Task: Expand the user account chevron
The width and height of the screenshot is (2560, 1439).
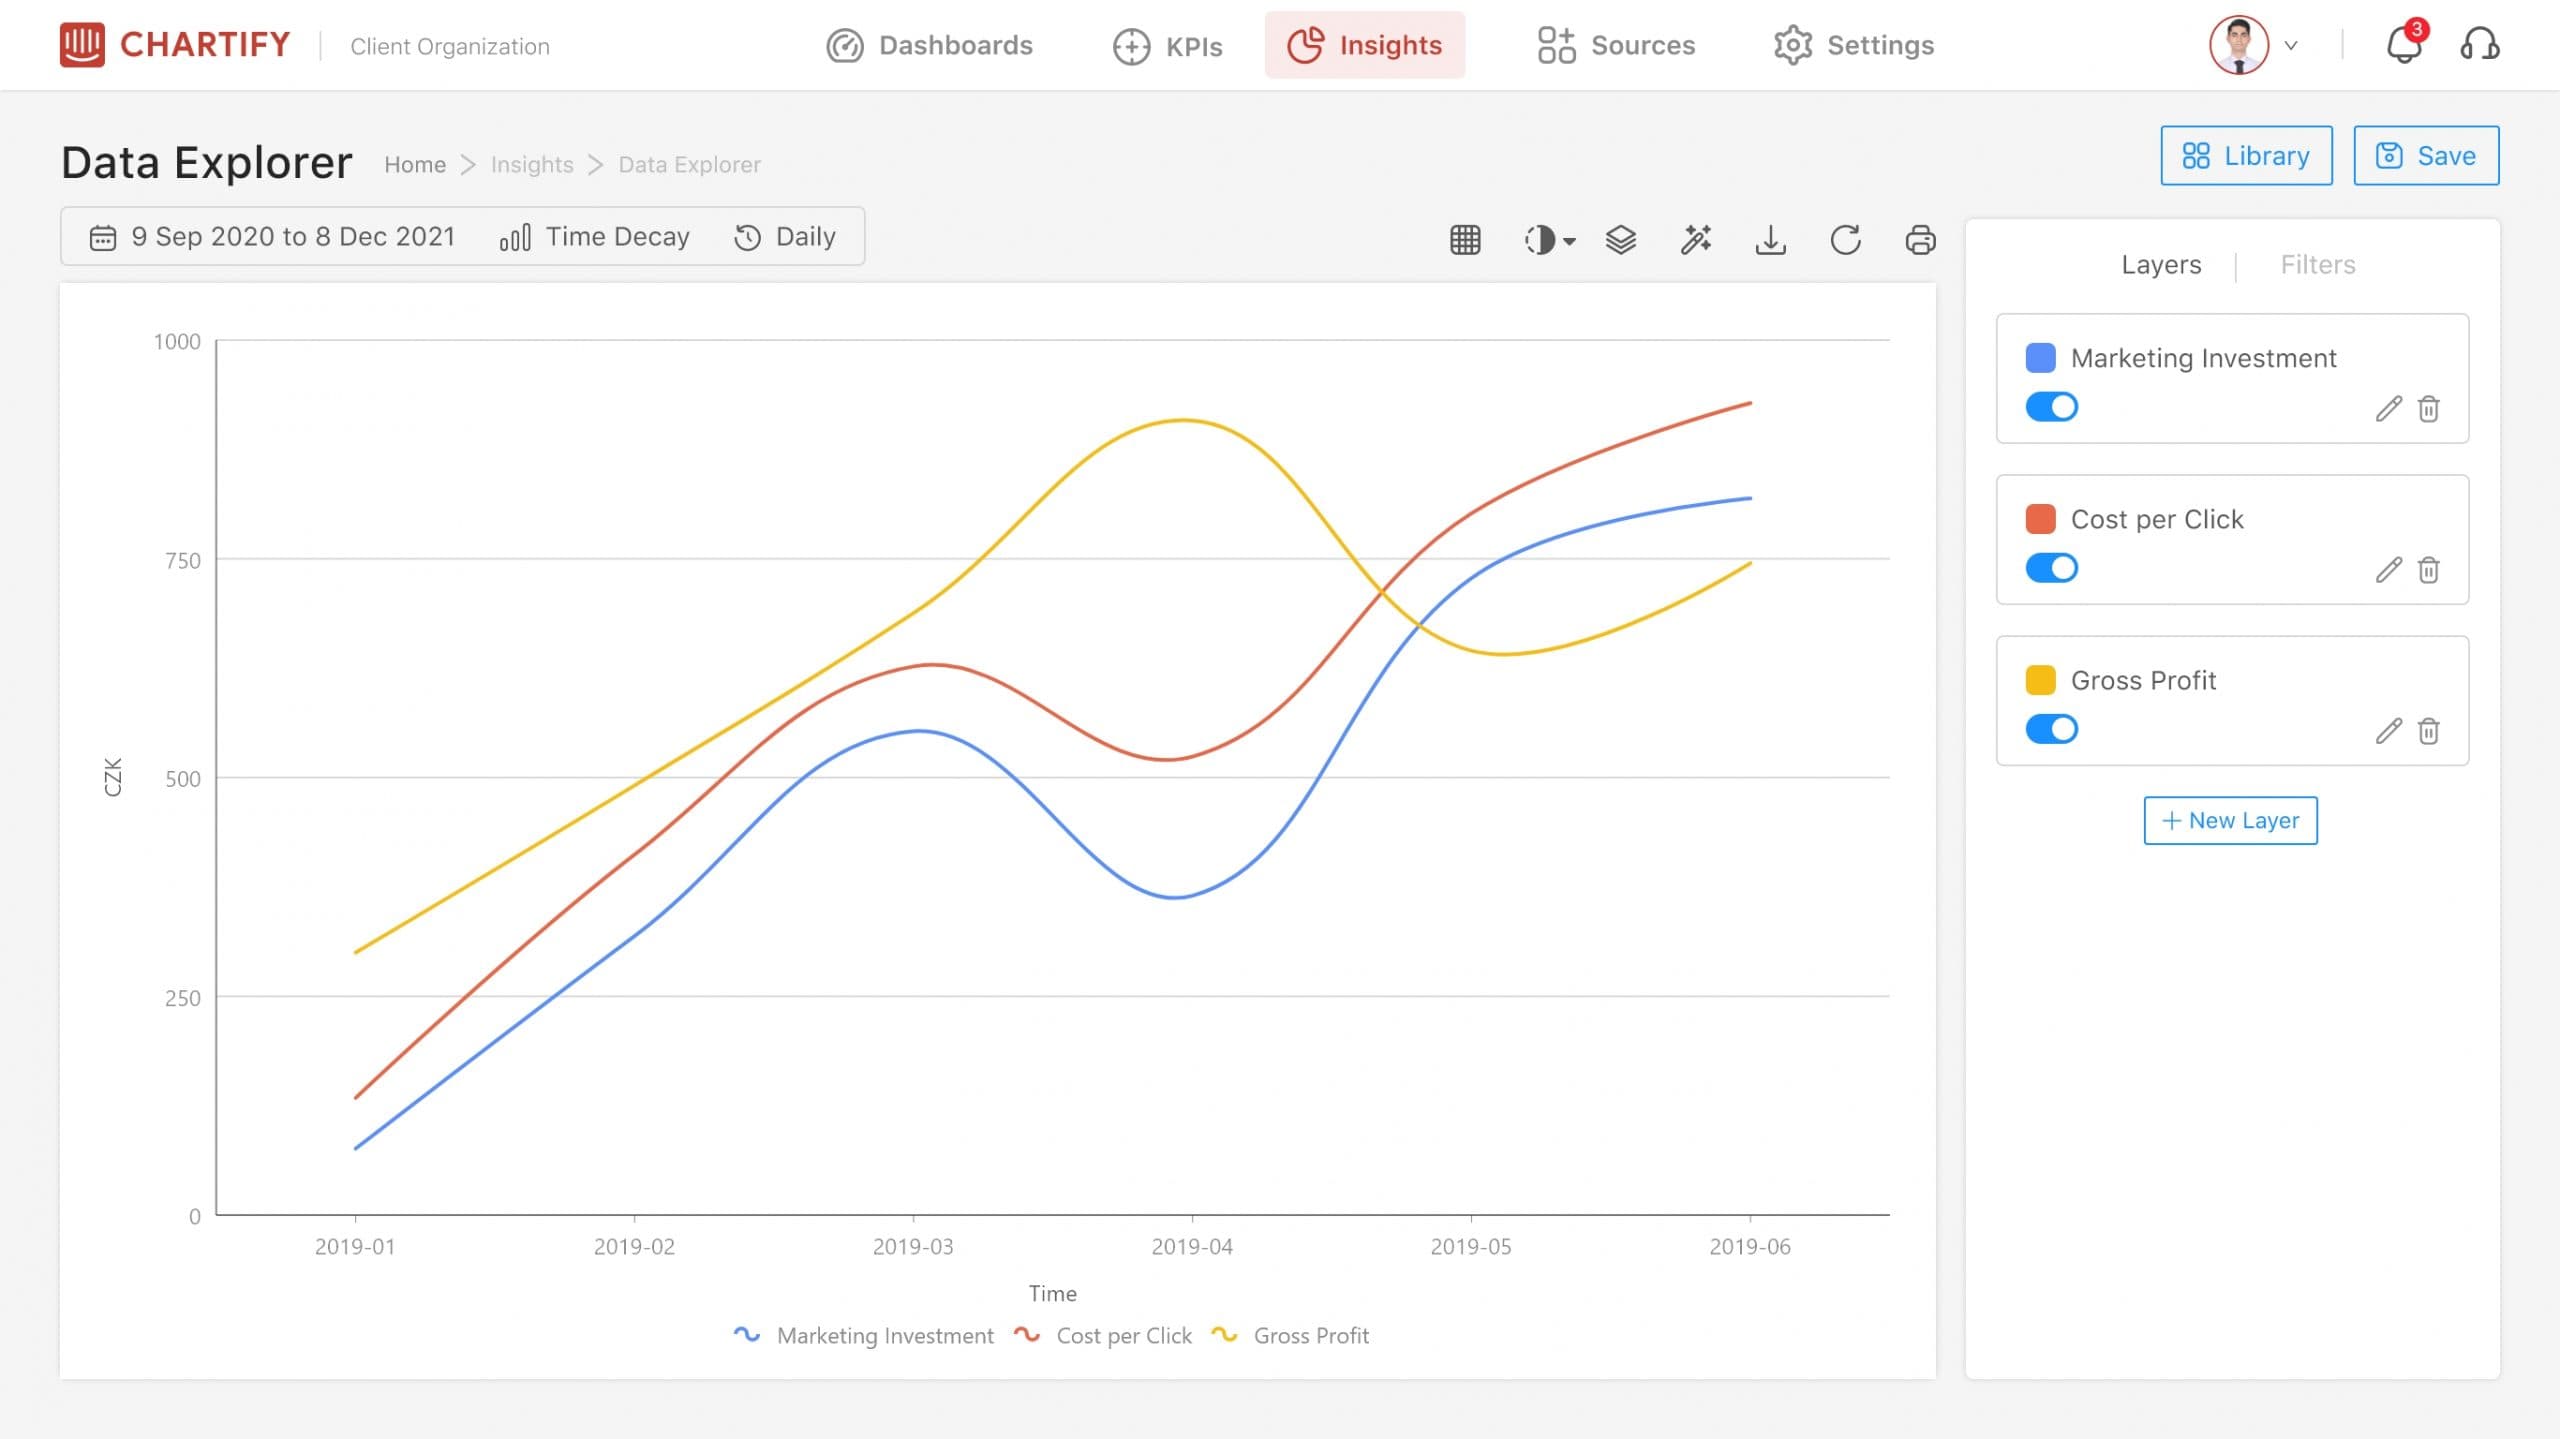Action: click(x=2291, y=46)
